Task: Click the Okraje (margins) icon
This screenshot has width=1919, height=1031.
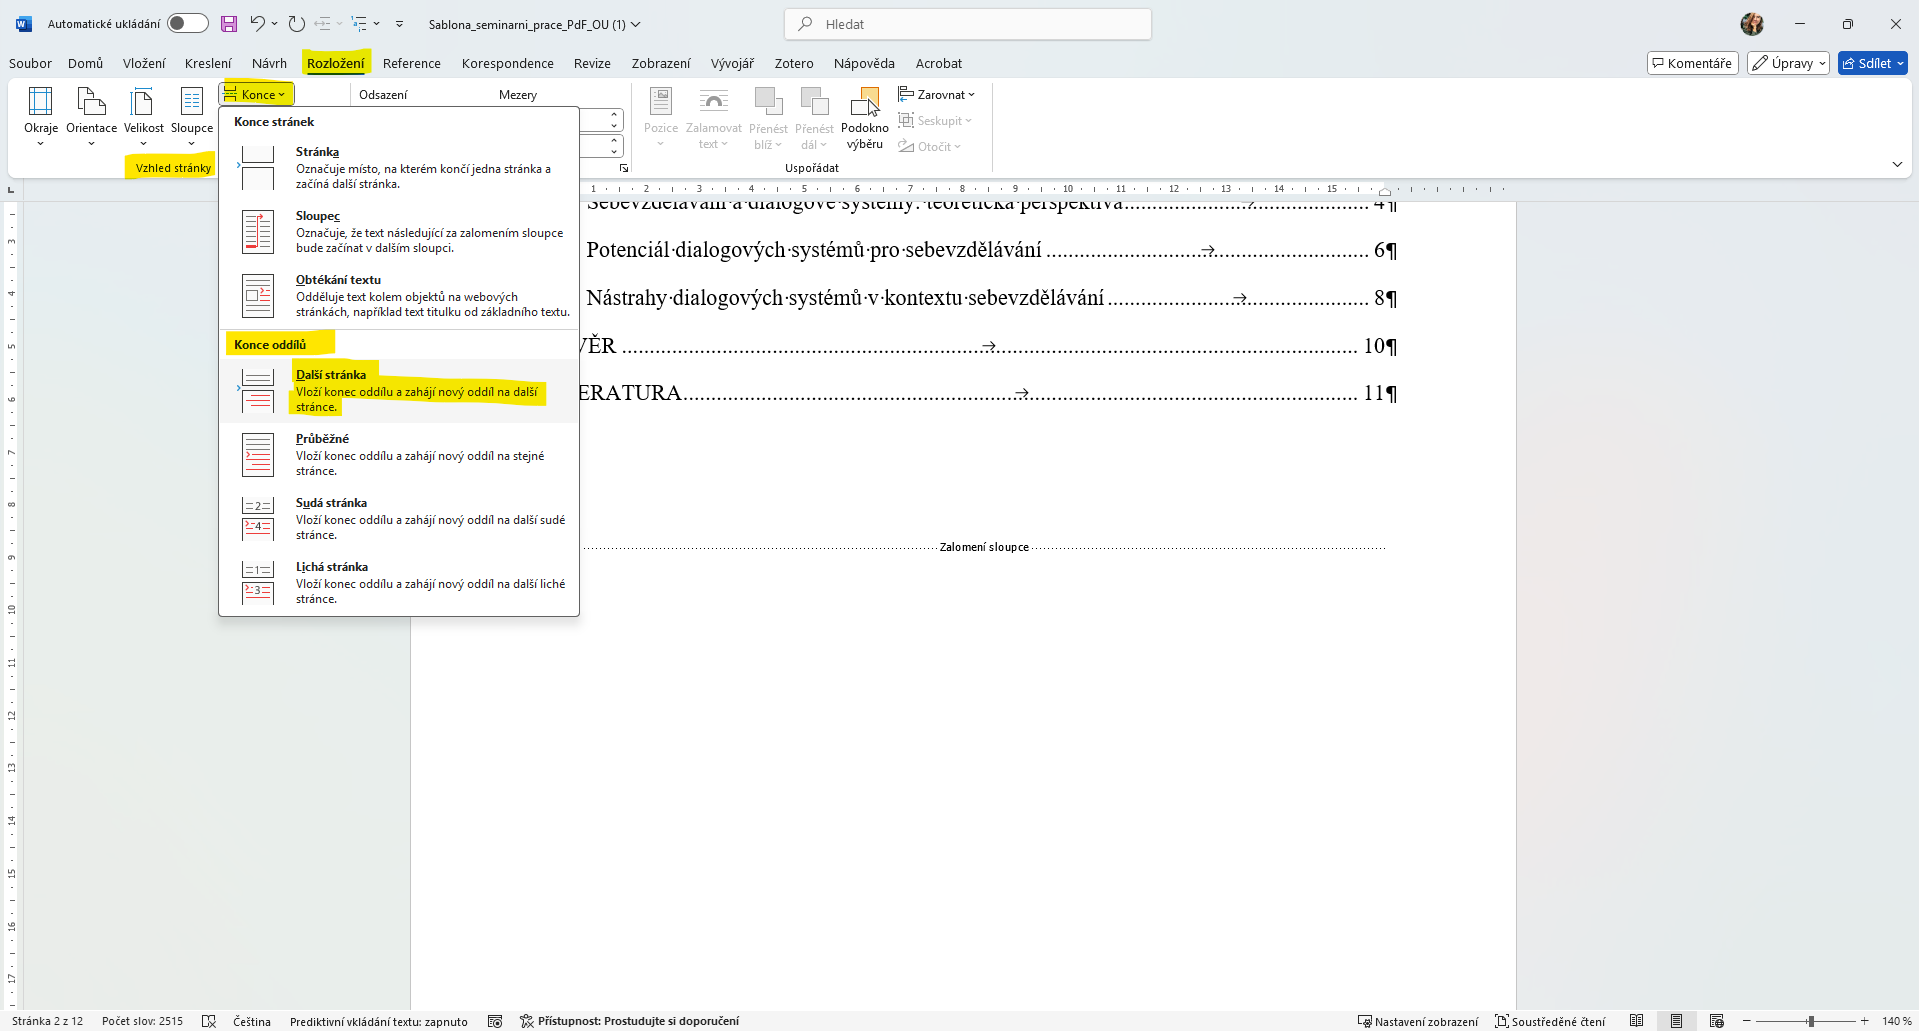Action: [41, 103]
